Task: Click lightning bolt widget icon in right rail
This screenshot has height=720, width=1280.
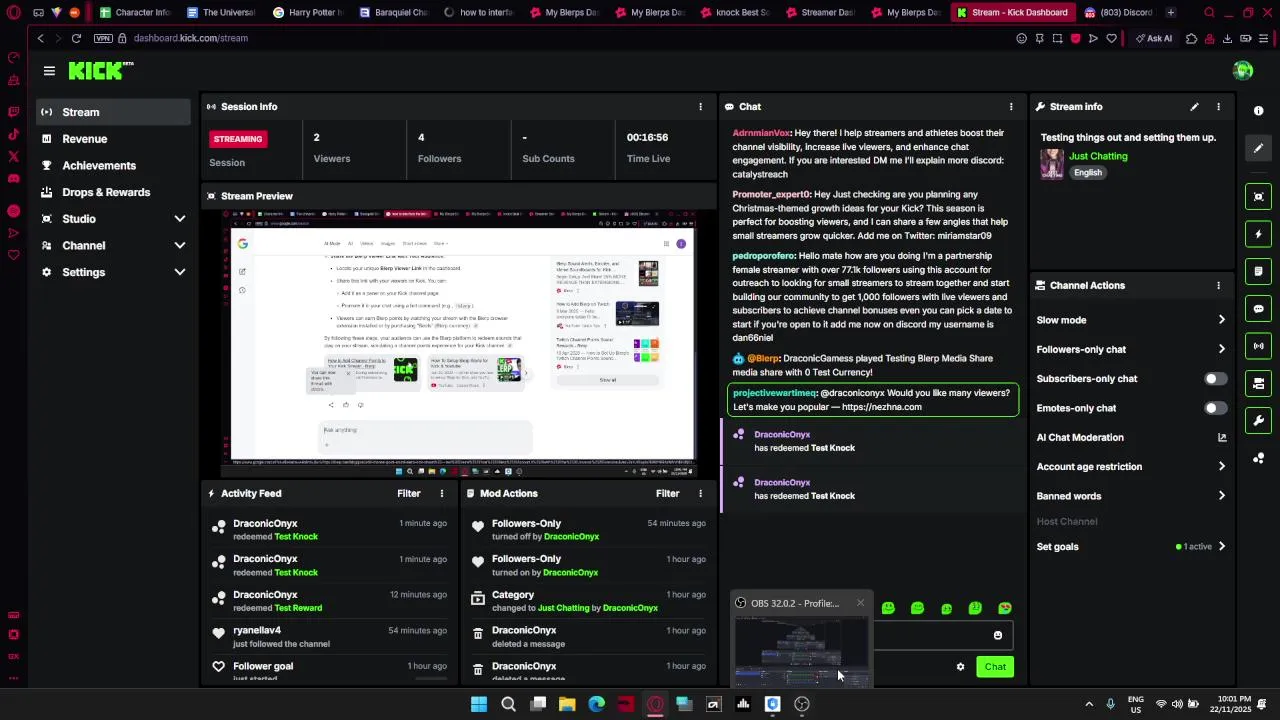Action: coord(1259,234)
